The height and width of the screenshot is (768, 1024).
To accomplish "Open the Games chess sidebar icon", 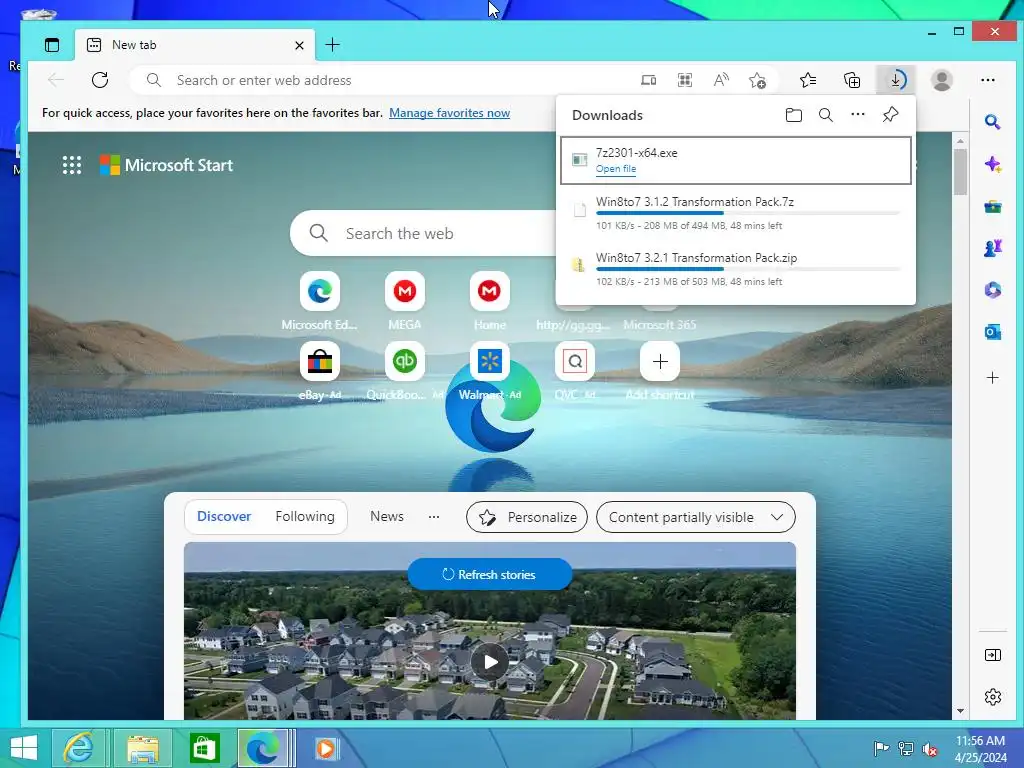I will point(993,248).
